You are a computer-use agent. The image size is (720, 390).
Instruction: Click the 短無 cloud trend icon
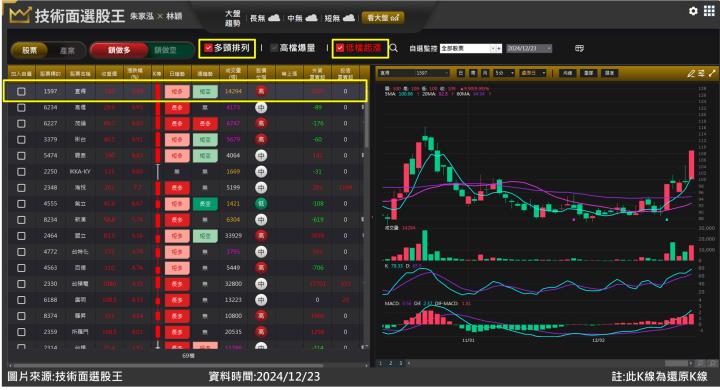349,18
